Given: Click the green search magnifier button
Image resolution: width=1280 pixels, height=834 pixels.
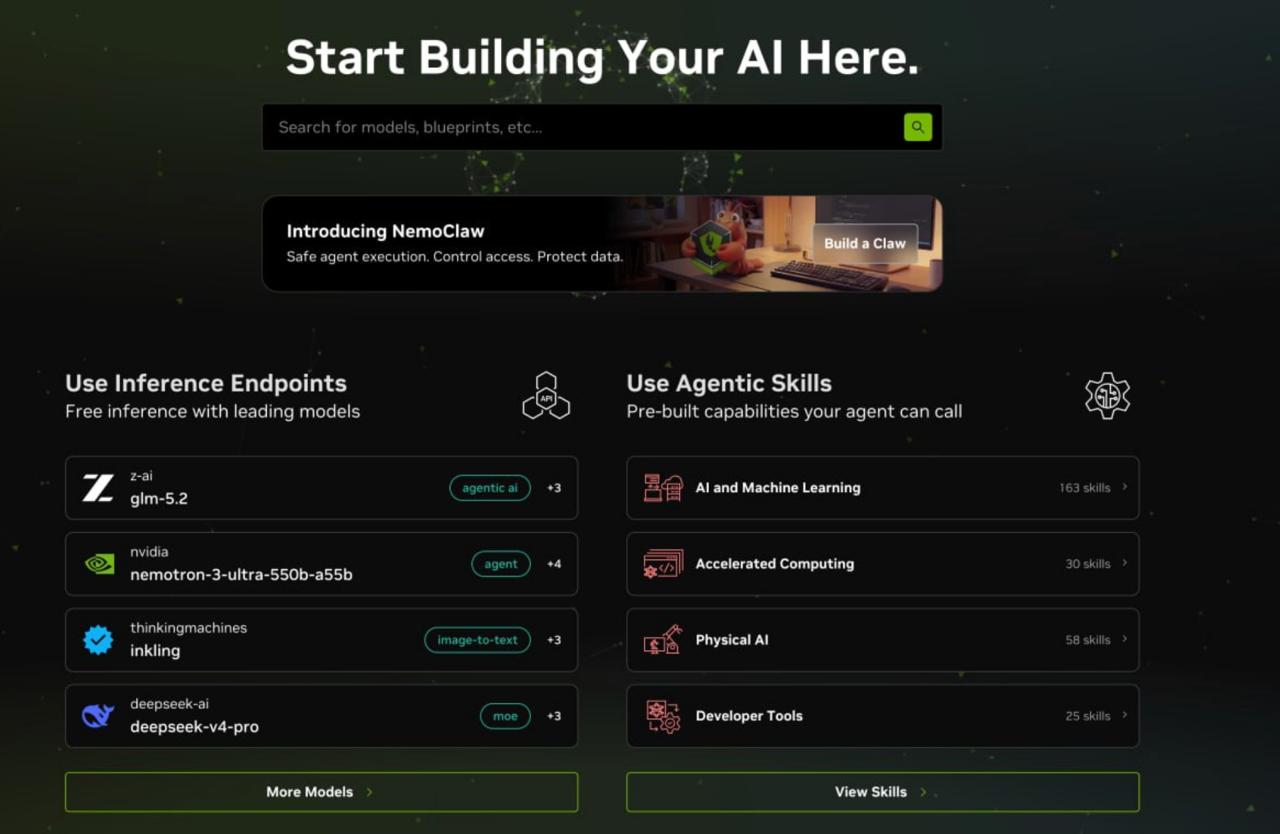Looking at the screenshot, I should [x=918, y=127].
